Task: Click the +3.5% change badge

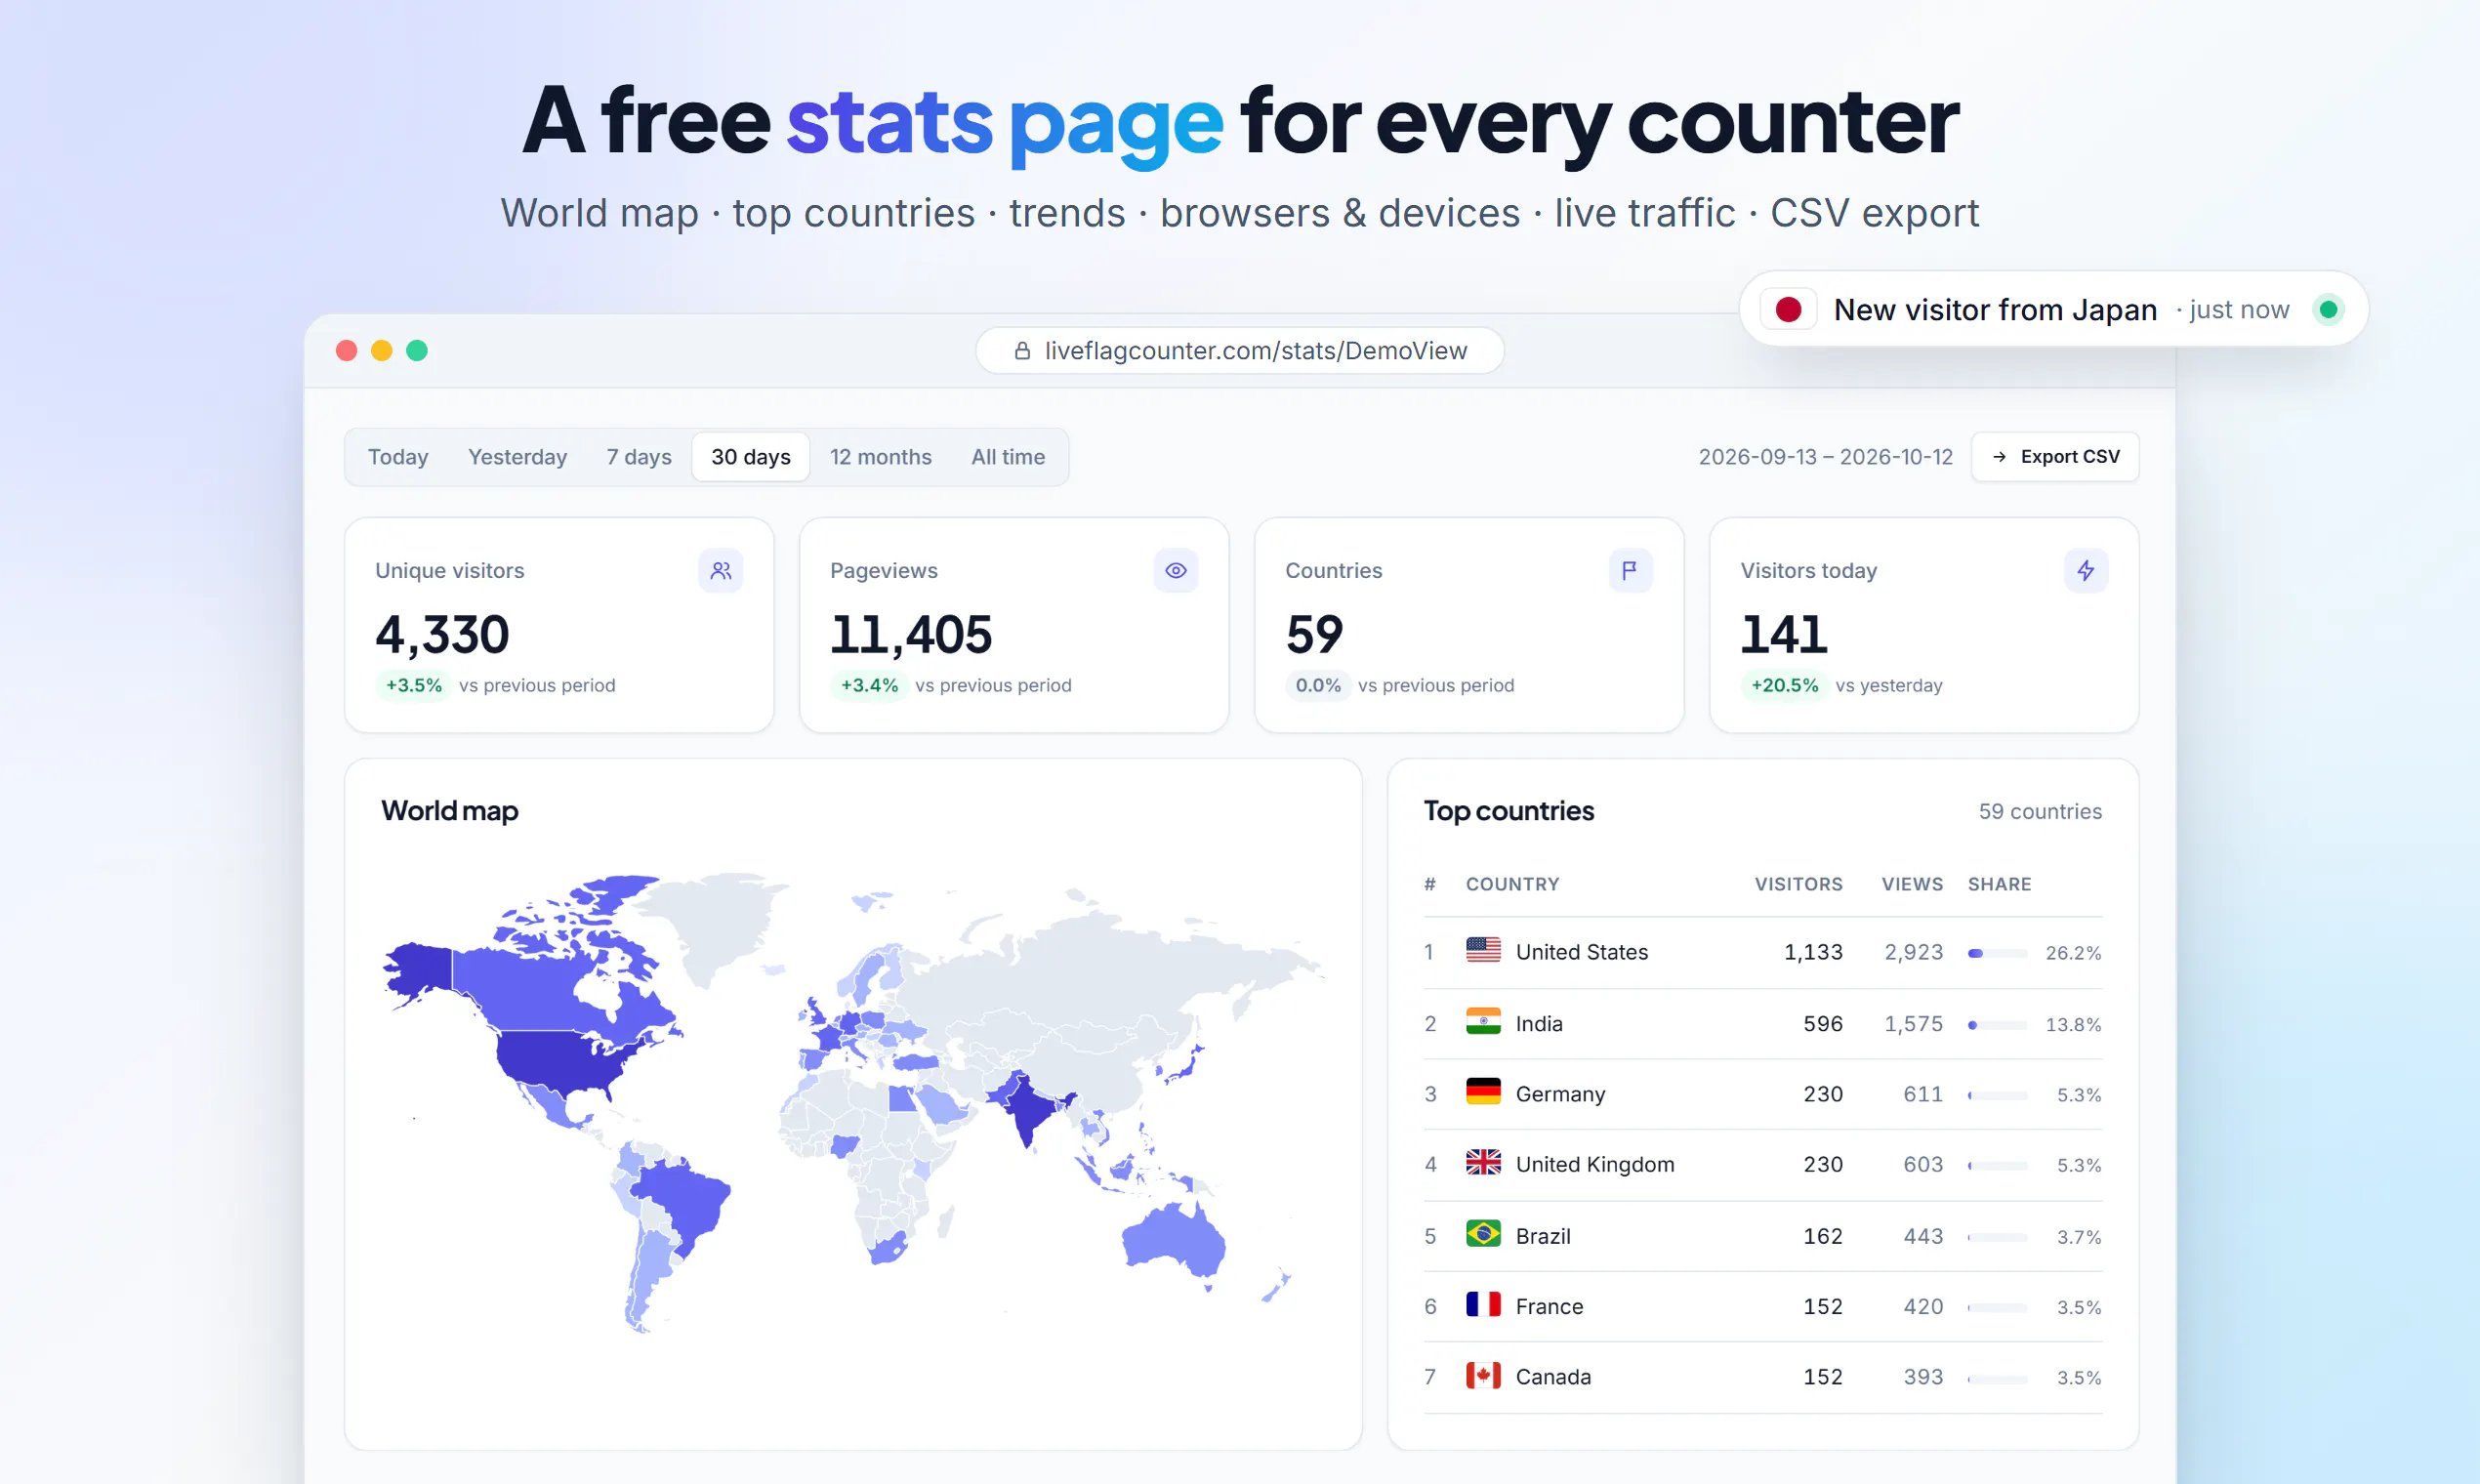Action: 413,685
